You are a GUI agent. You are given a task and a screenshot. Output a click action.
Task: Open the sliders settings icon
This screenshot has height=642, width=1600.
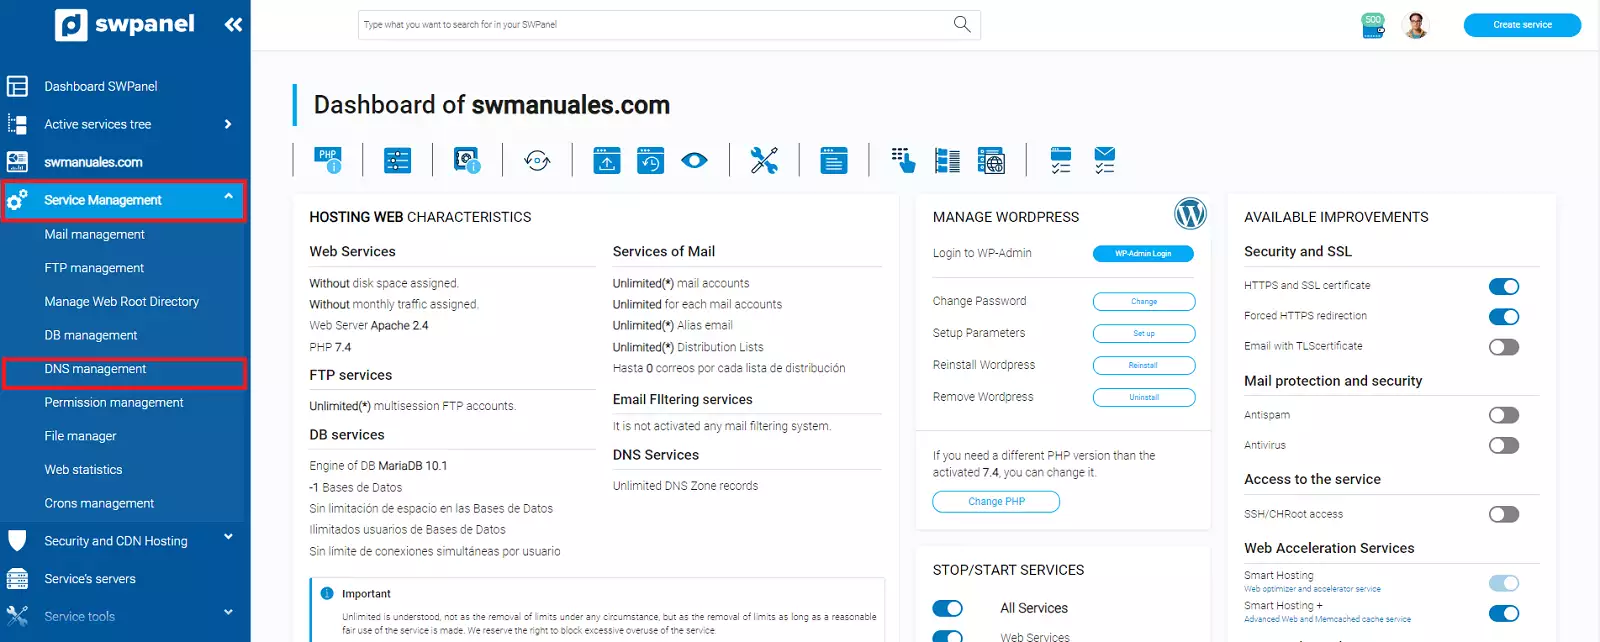398,160
